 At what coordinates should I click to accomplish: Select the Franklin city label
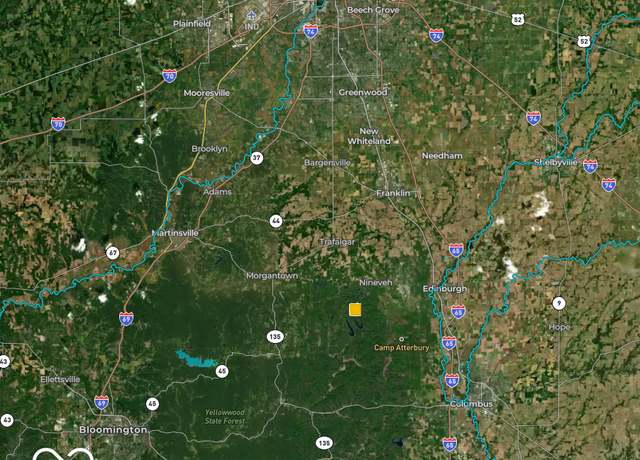[x=393, y=193]
